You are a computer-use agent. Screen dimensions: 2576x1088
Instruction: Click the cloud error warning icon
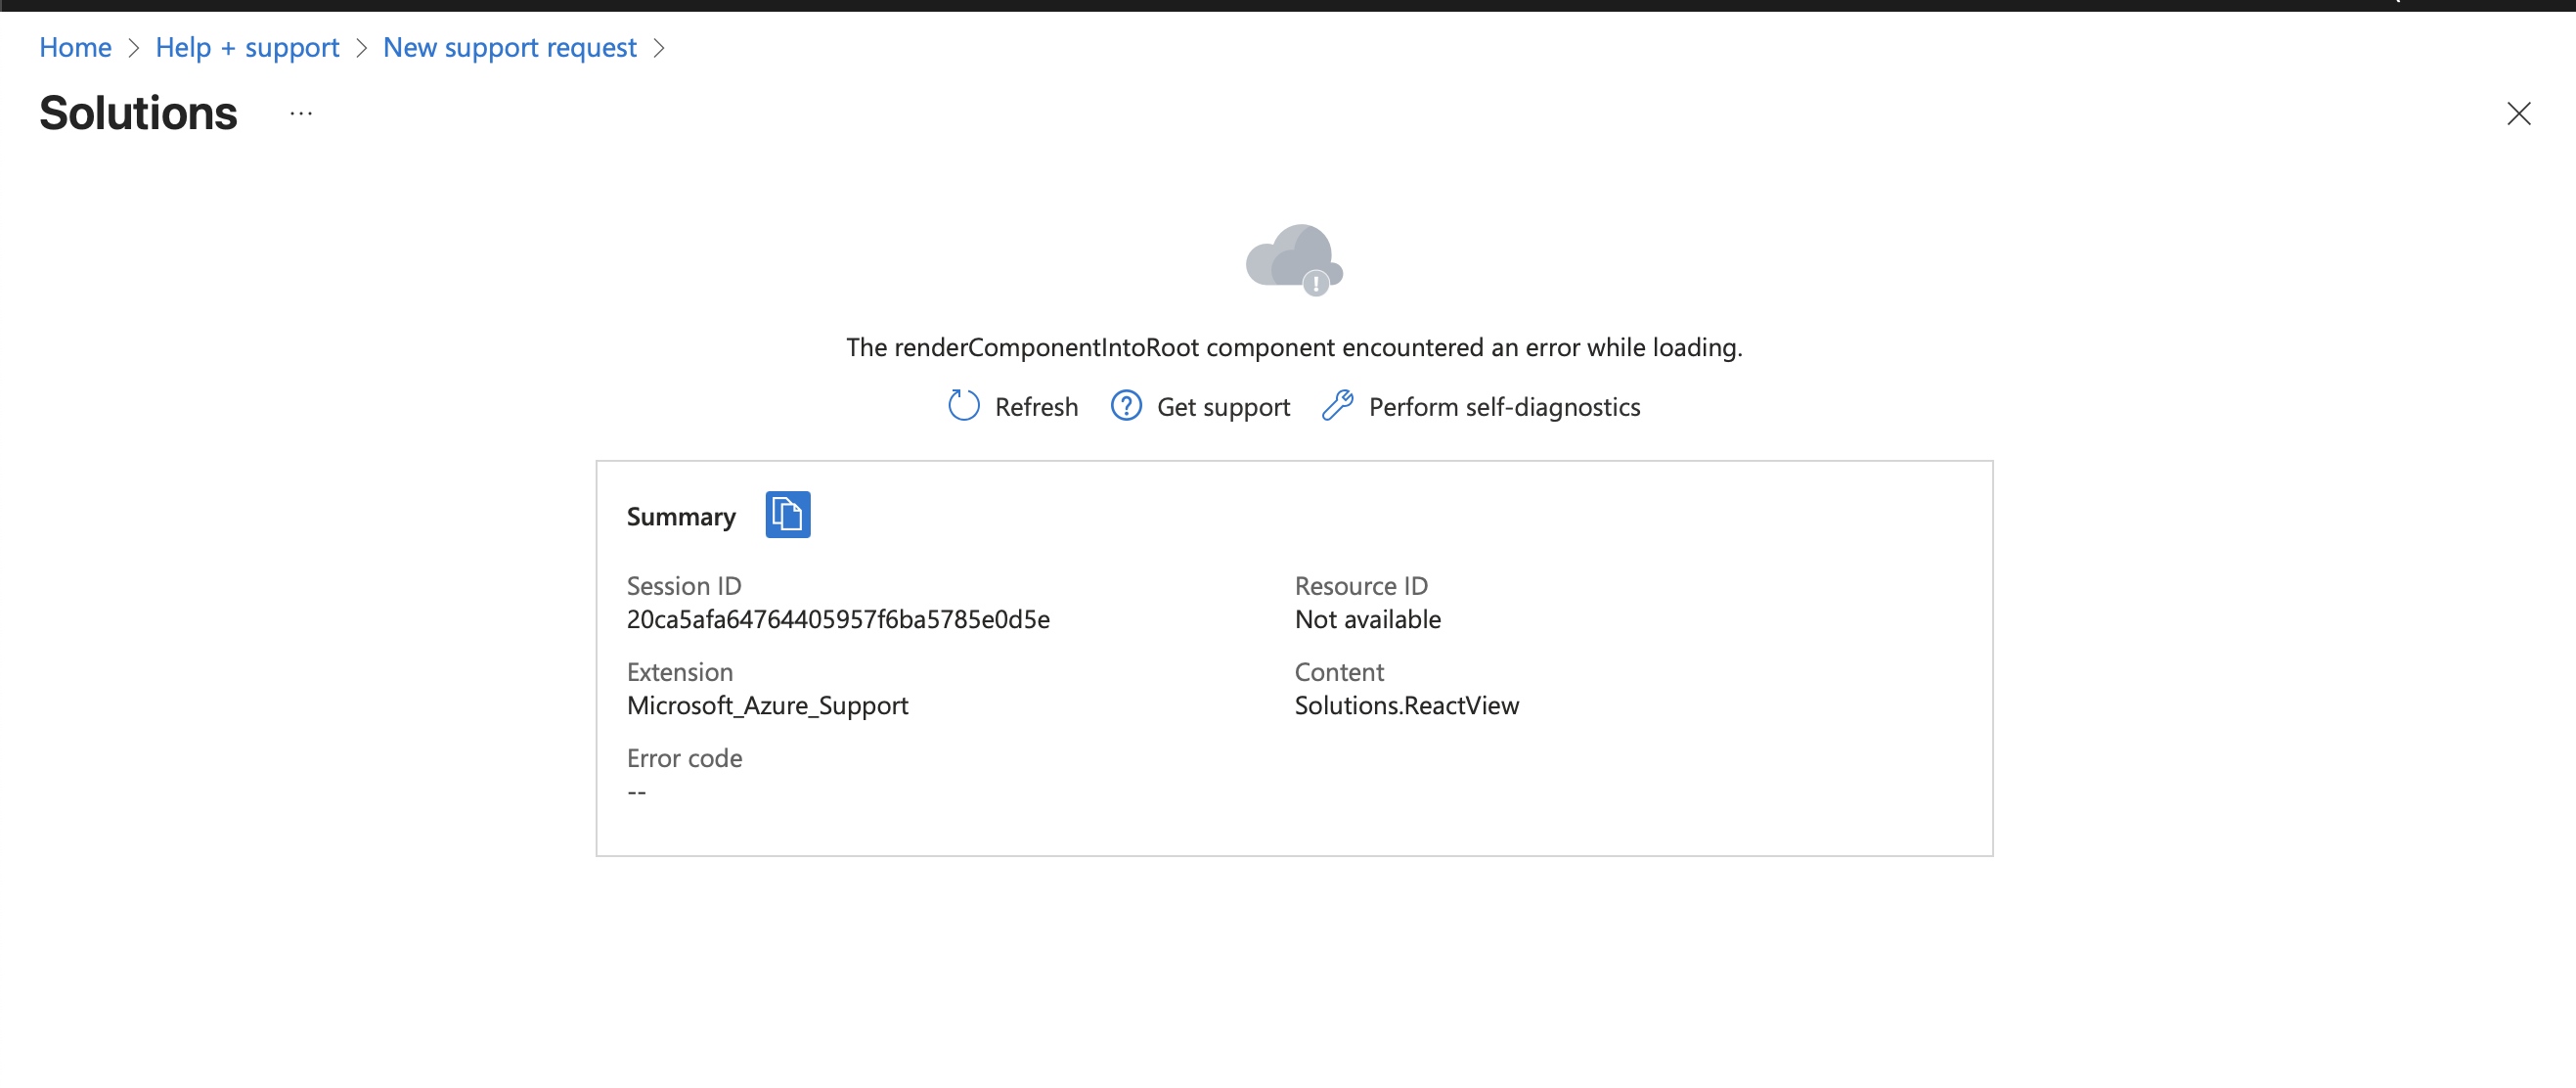coord(1294,260)
